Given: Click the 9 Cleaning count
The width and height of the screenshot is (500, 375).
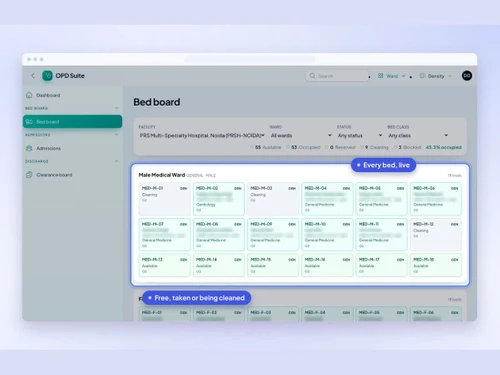Looking at the screenshot, I should [x=374, y=147].
